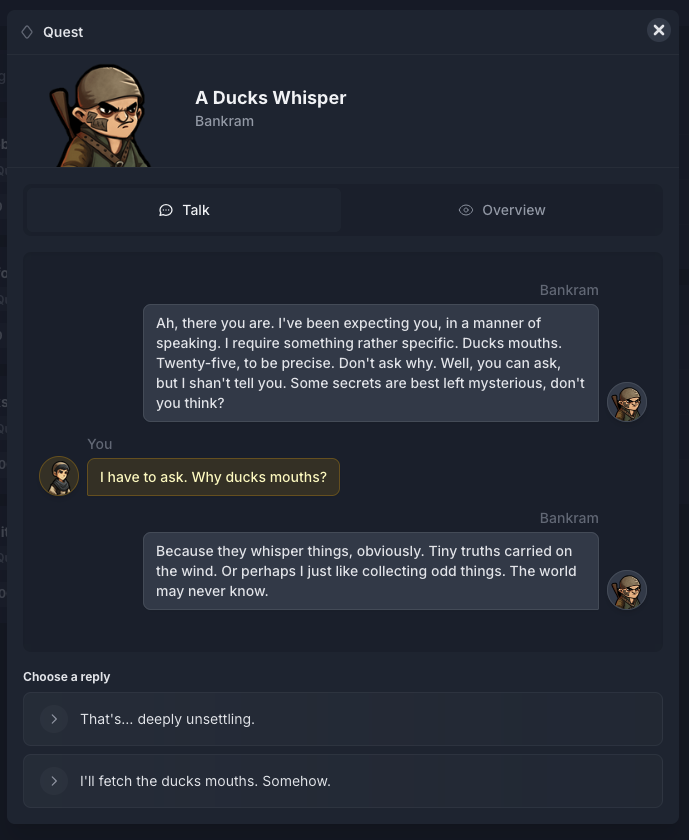Click the "Because they whisper things" message bubble

point(370,571)
